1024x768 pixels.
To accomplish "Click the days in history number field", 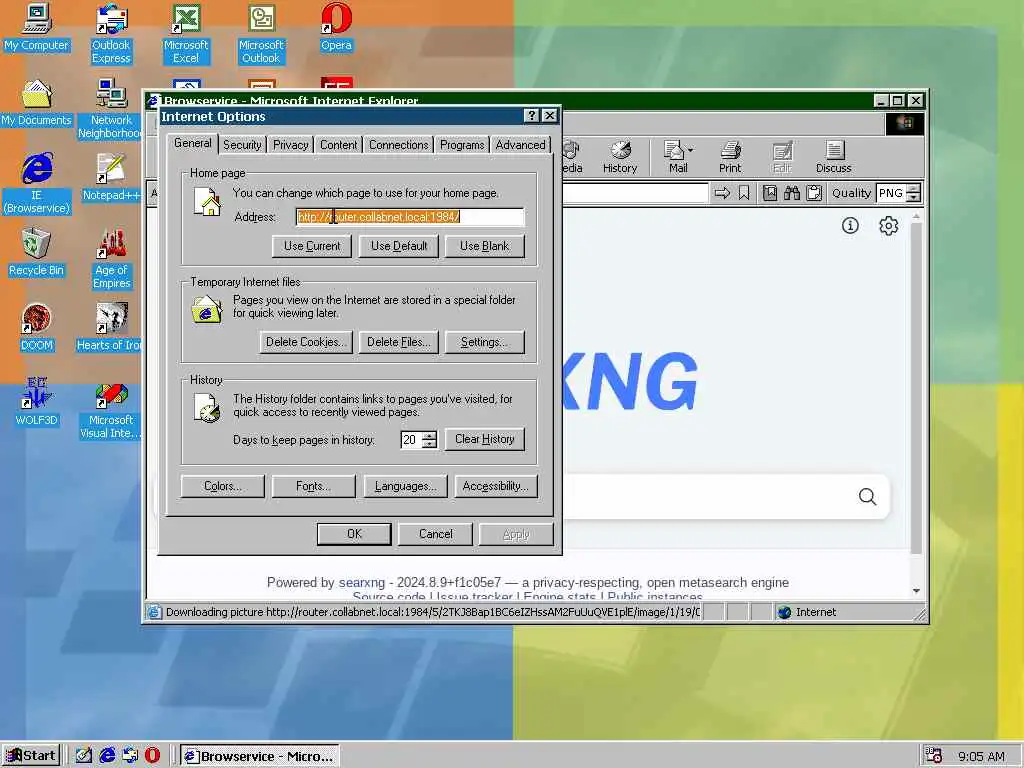I will [x=411, y=440].
